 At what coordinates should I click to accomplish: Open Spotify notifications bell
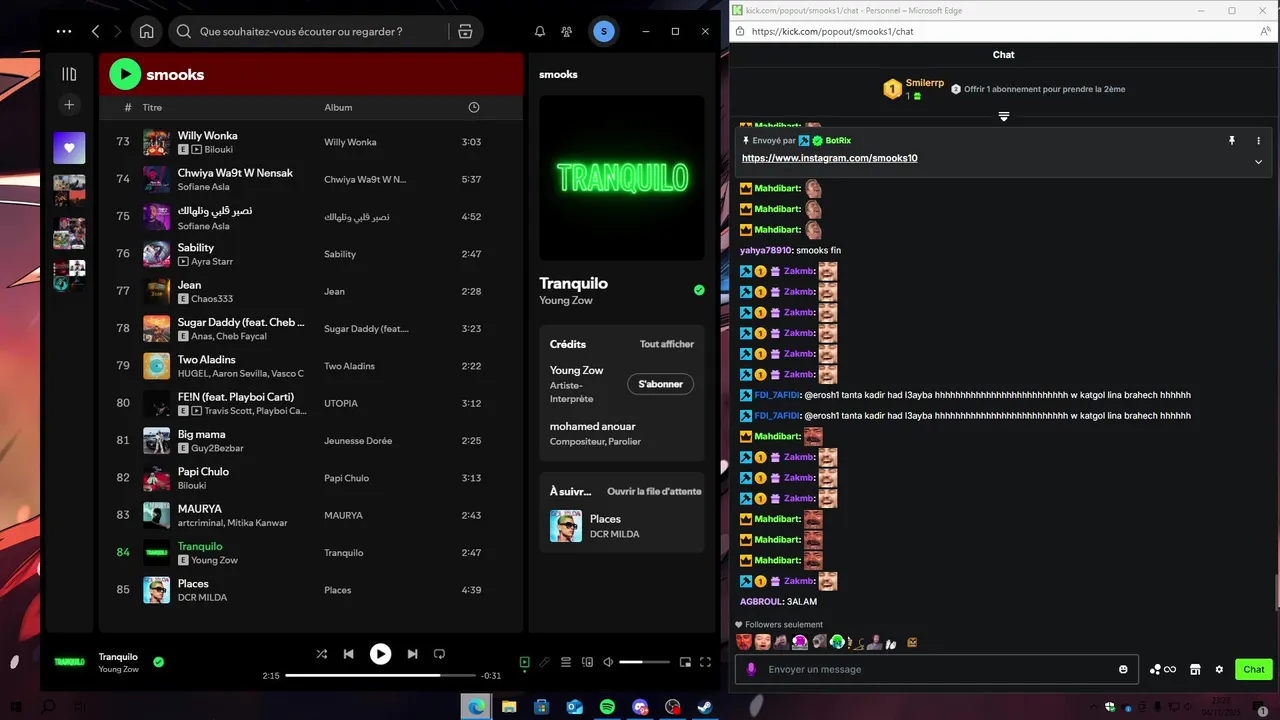point(540,31)
